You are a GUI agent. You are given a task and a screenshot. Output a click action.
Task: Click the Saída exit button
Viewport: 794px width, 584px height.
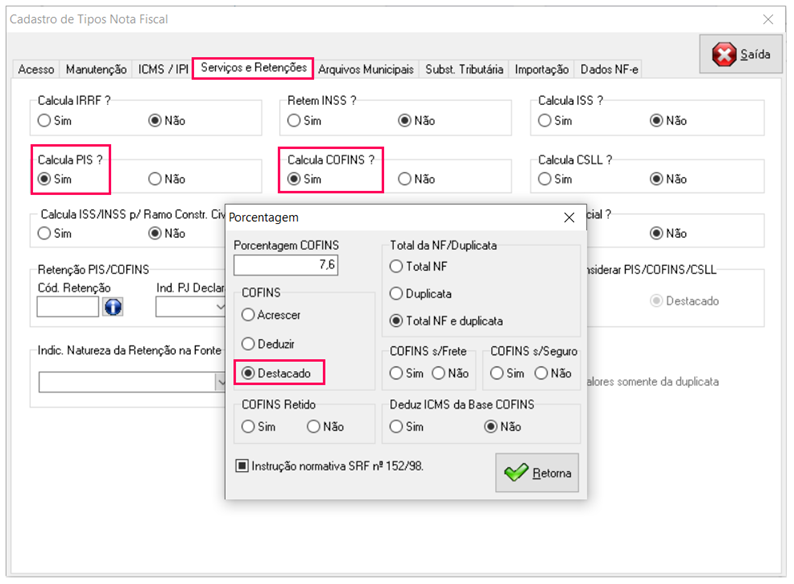pos(741,55)
